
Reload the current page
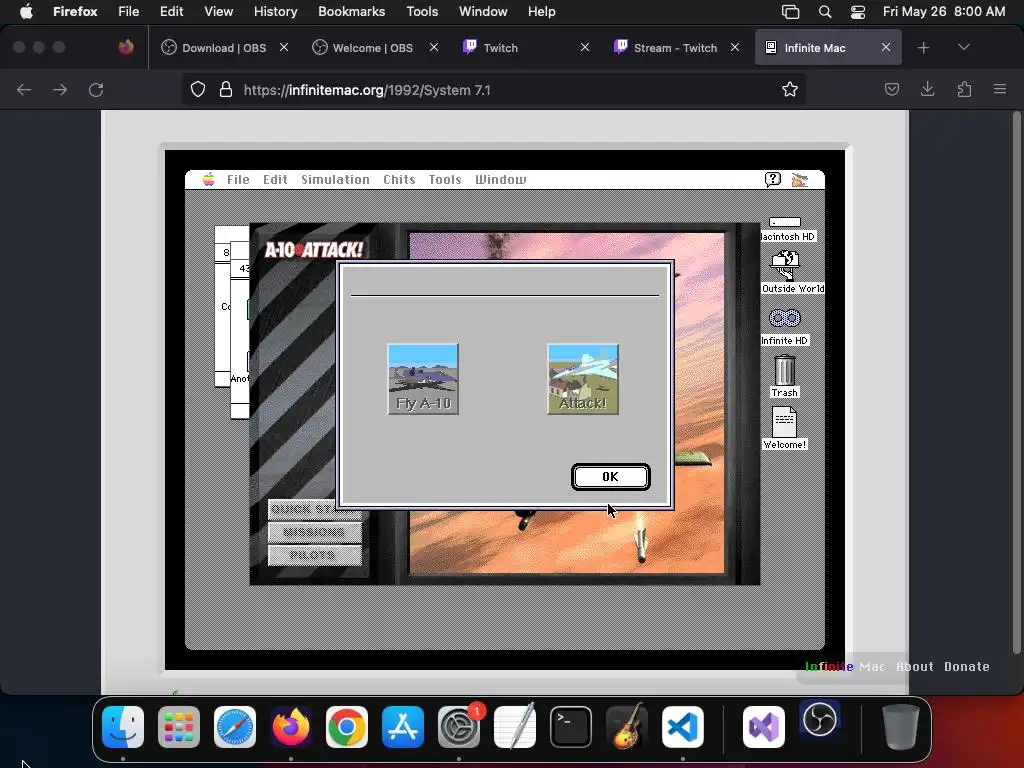[96, 89]
